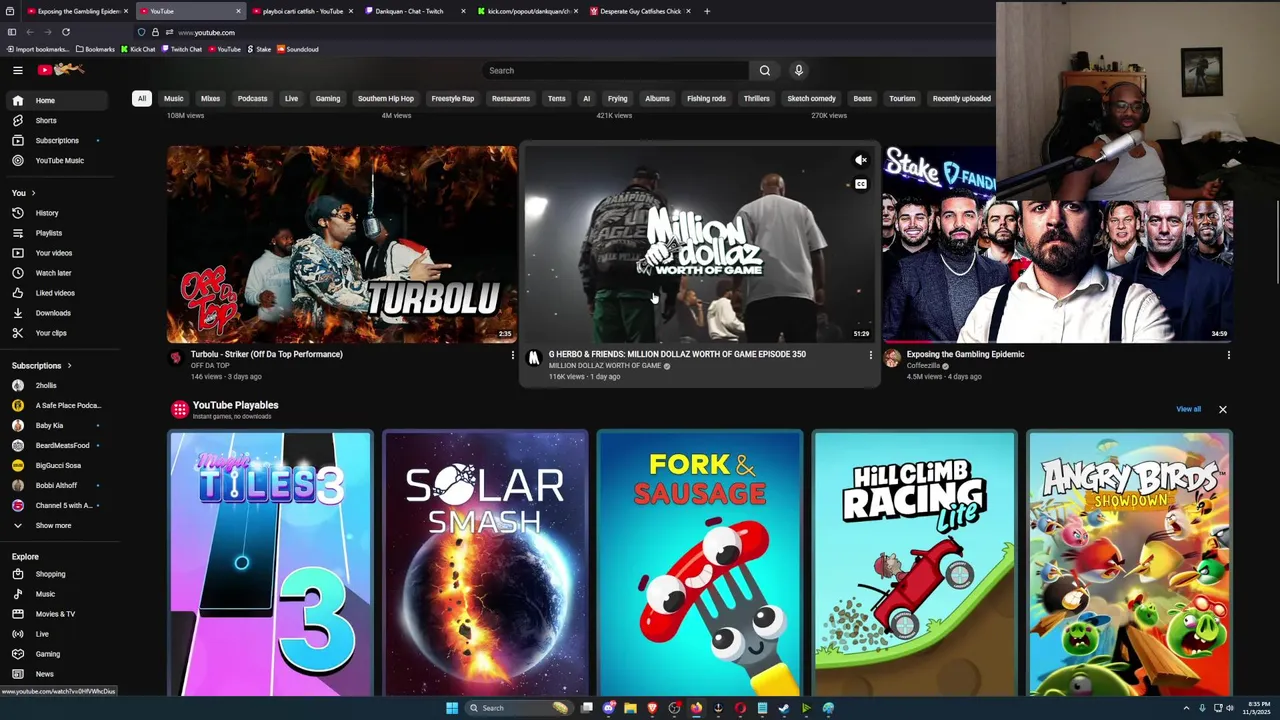The height and width of the screenshot is (720, 1280).
Task: Select the Southern Hip Hop filter chip
Action: [385, 98]
